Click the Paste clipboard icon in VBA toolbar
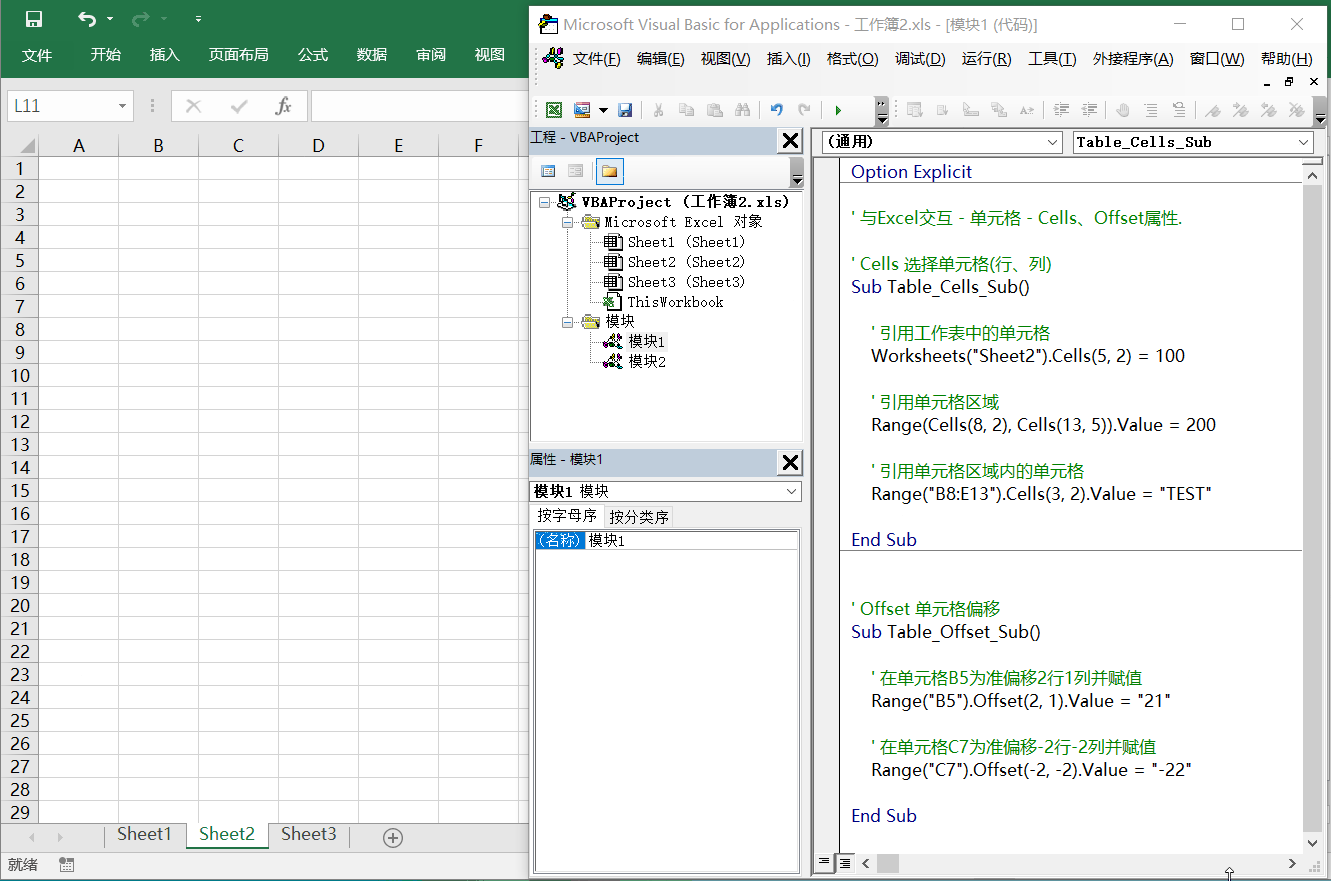 [714, 110]
